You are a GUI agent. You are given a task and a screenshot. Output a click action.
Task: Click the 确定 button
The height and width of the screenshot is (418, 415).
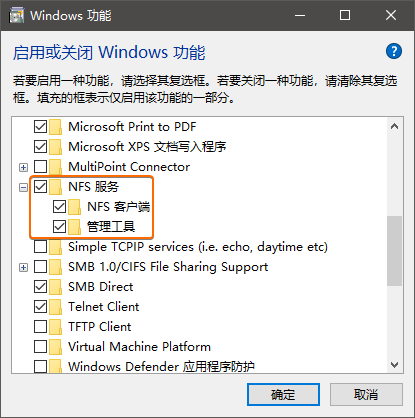pyautogui.click(x=283, y=395)
